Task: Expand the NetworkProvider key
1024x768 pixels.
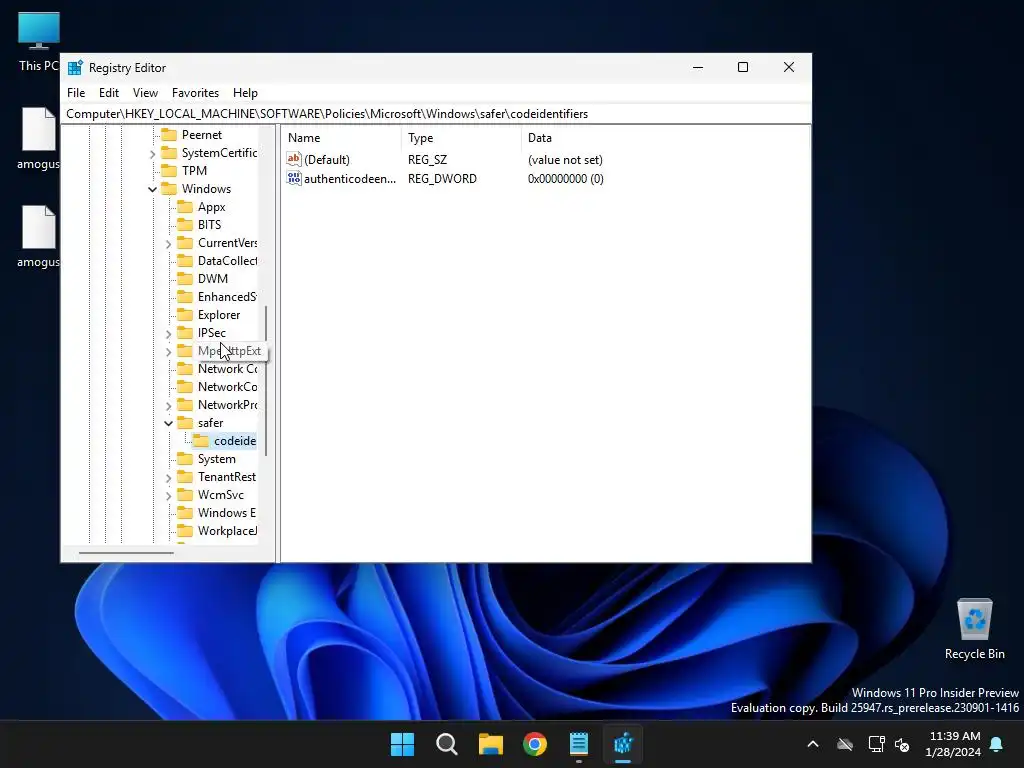Action: tap(168, 406)
